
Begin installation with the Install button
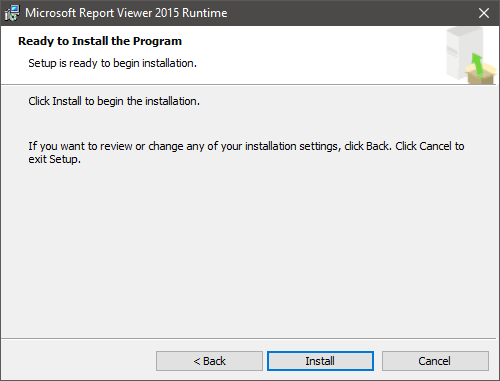(x=320, y=361)
